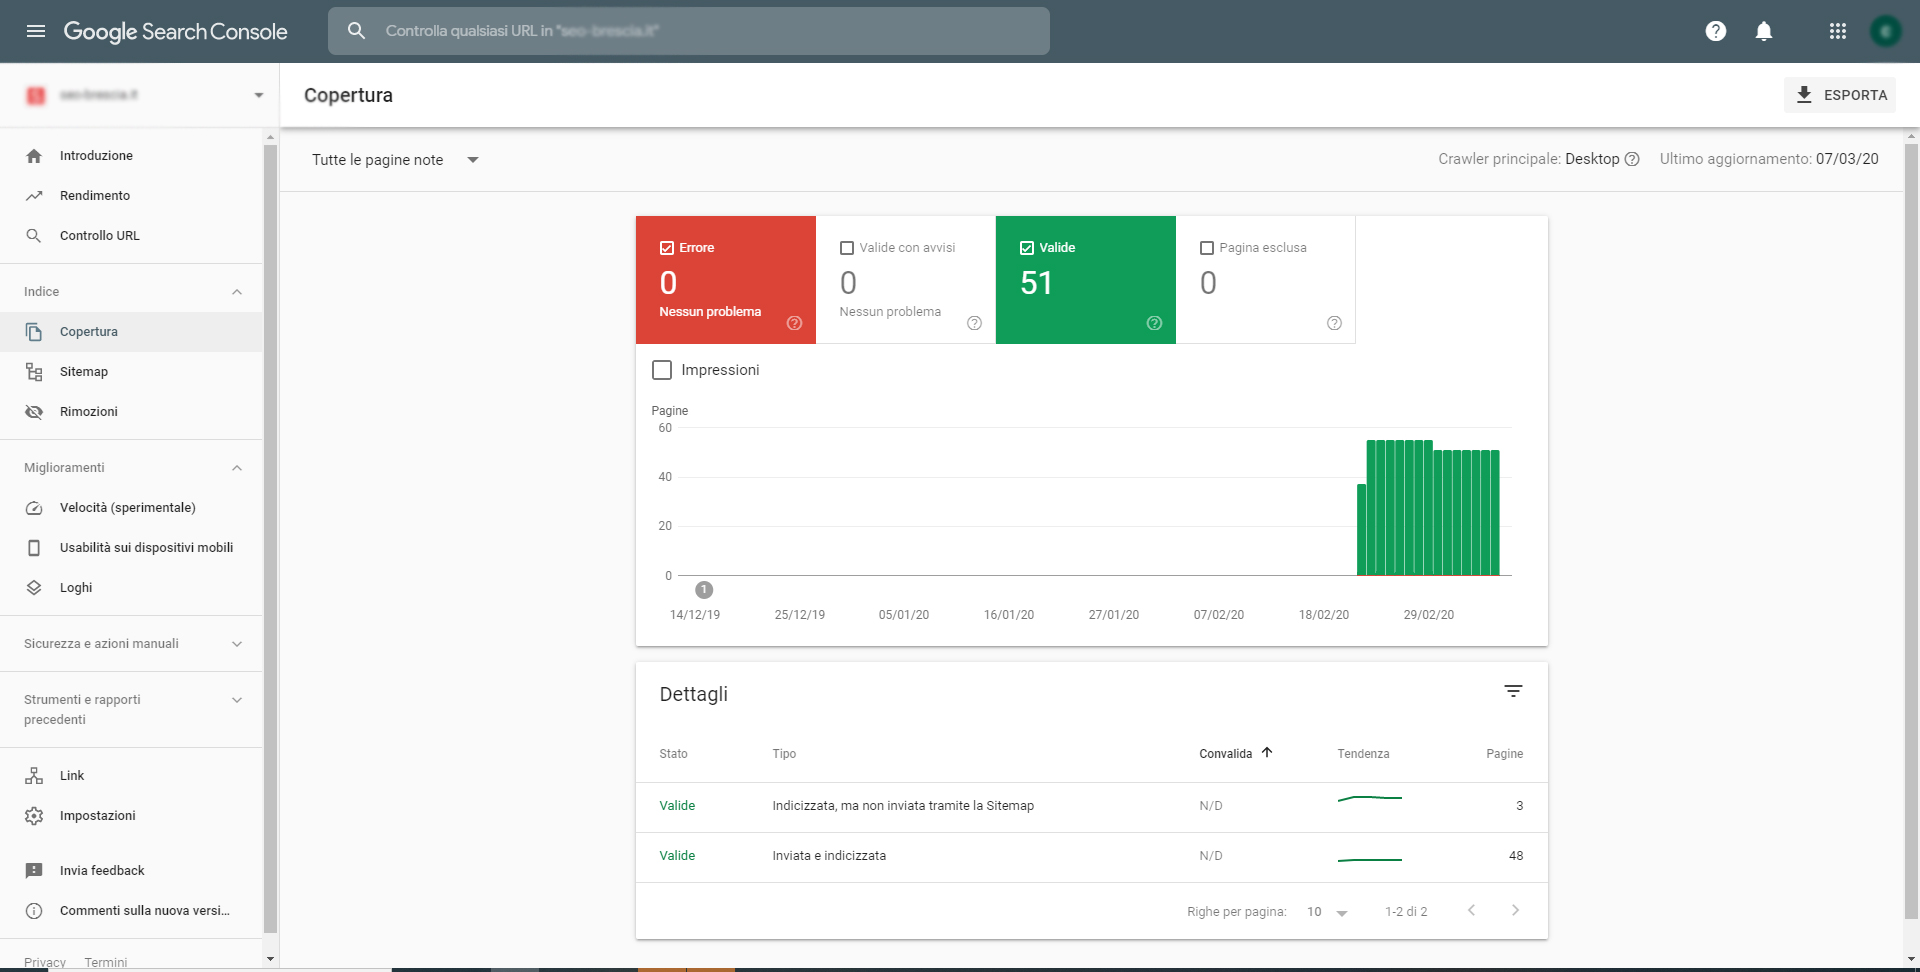1920x972 pixels.
Task: Click the mobile usability phone icon
Action: tap(34, 548)
